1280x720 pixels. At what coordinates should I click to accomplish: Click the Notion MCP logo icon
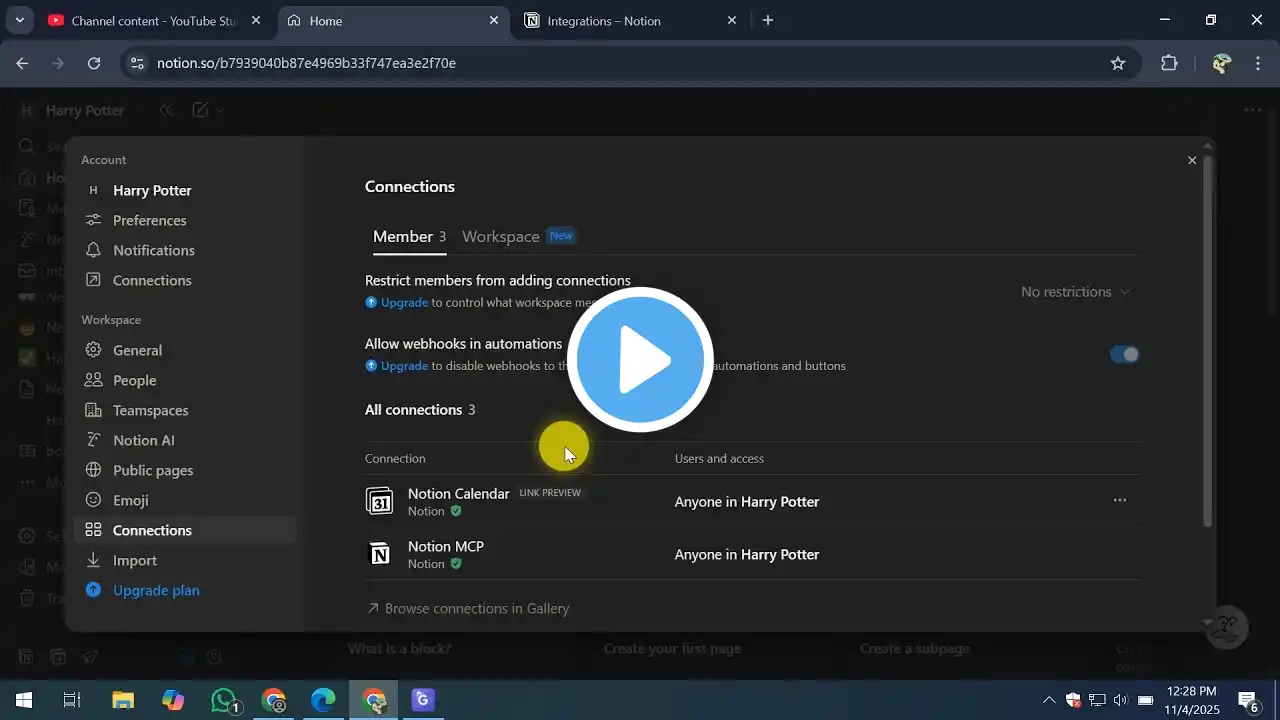pos(380,554)
